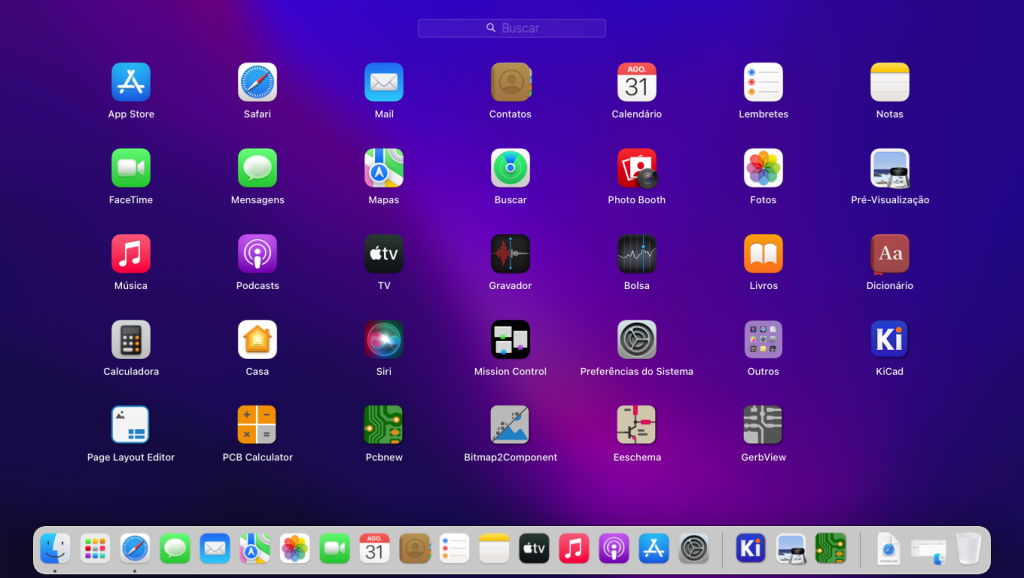Open Preferências do Sistema from the Launchpad grid
1024x578 pixels.
637,340
